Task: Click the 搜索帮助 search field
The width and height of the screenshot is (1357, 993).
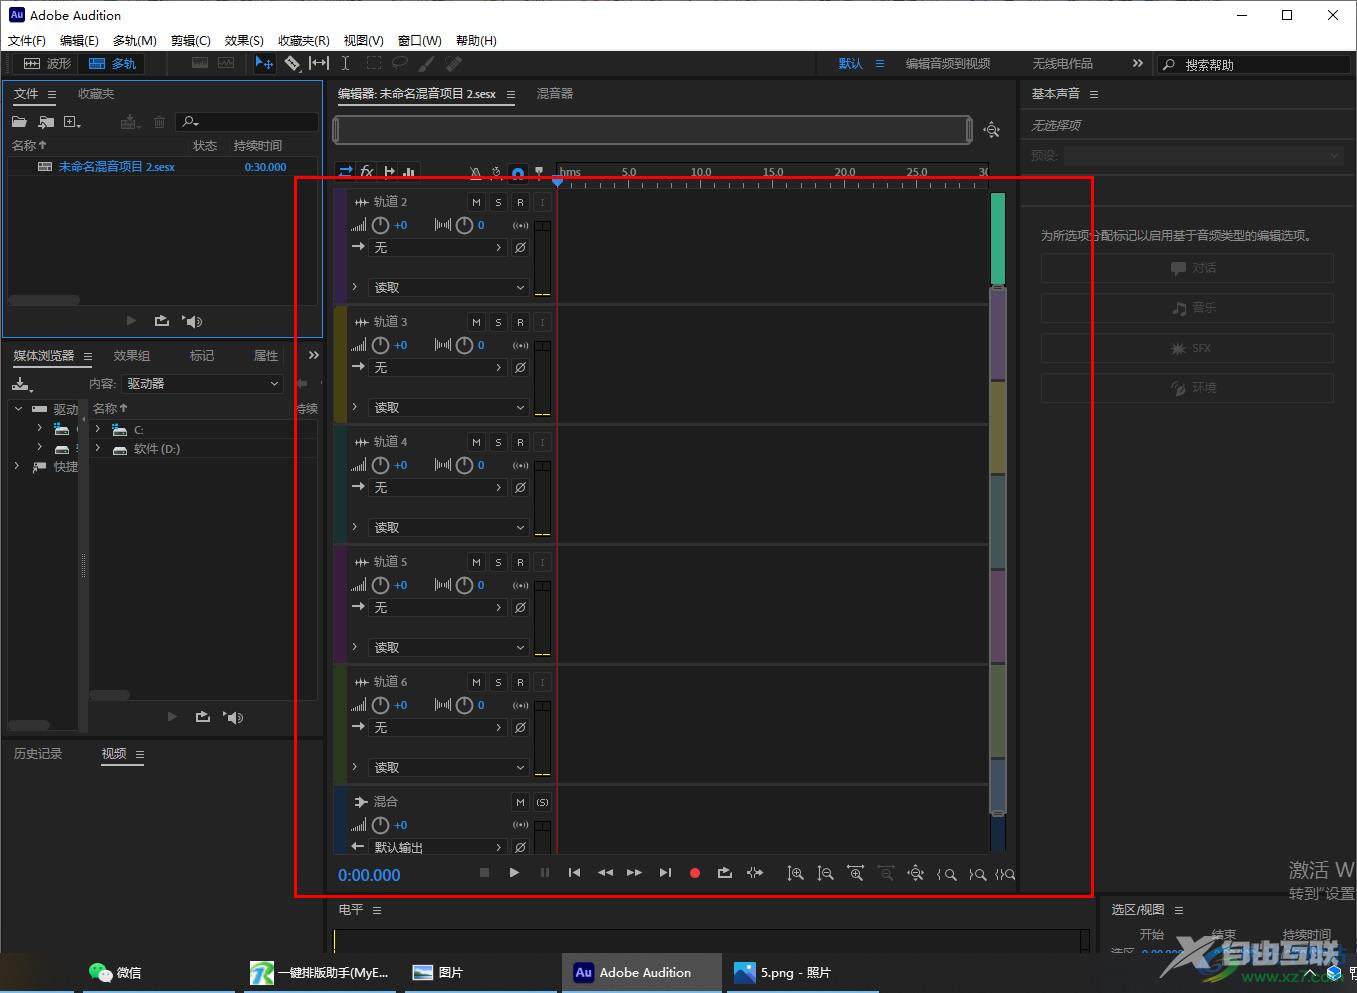Action: click(x=1252, y=64)
